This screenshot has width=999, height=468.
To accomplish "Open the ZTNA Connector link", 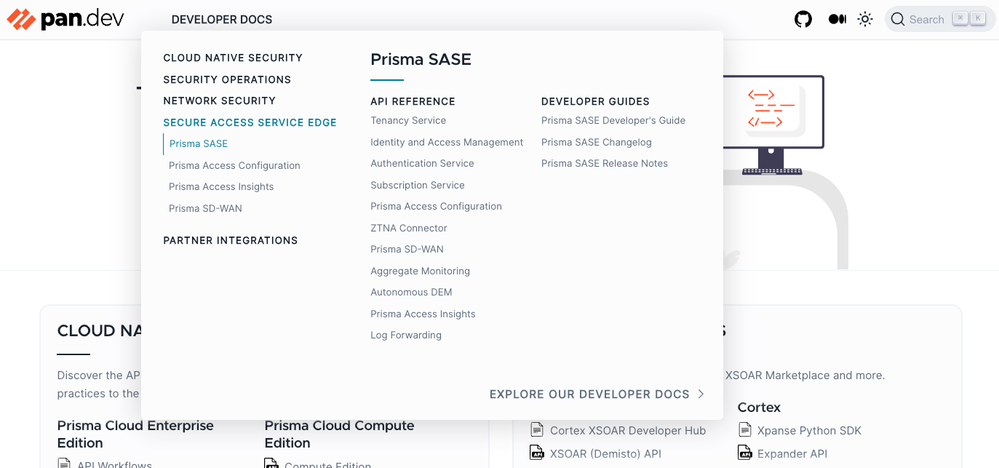I will [409, 228].
